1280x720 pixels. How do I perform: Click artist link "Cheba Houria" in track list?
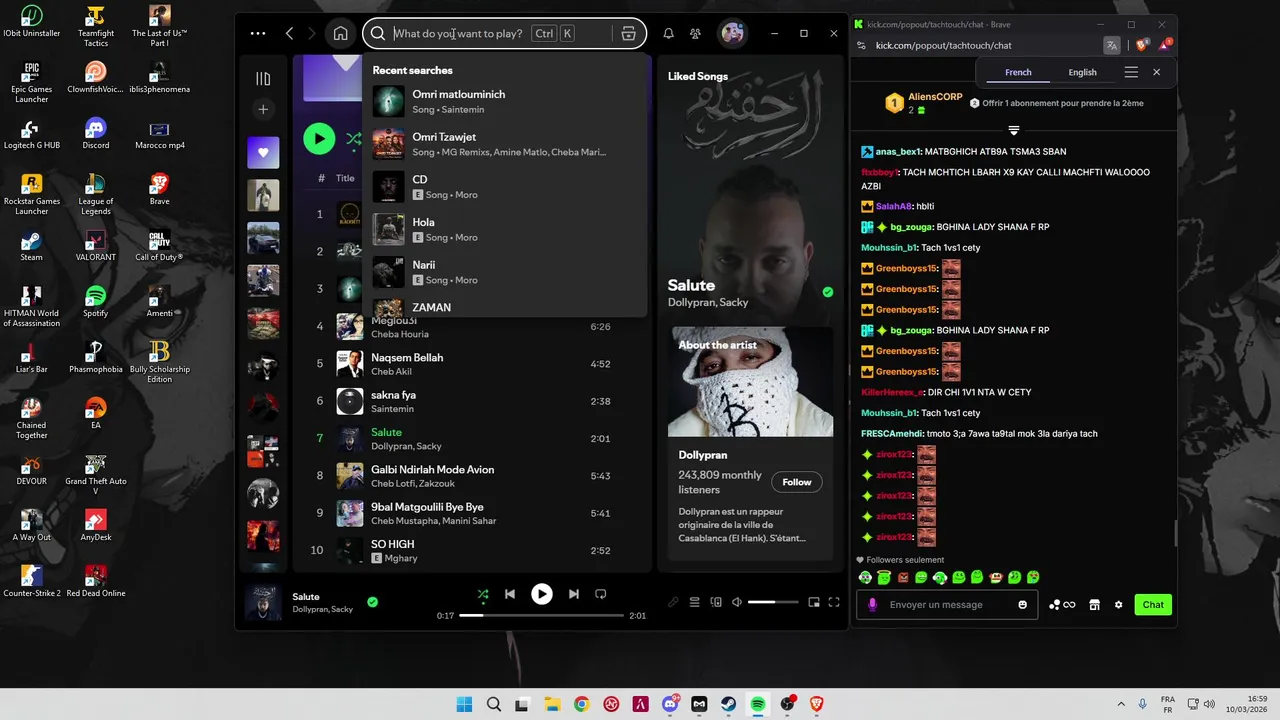point(400,334)
